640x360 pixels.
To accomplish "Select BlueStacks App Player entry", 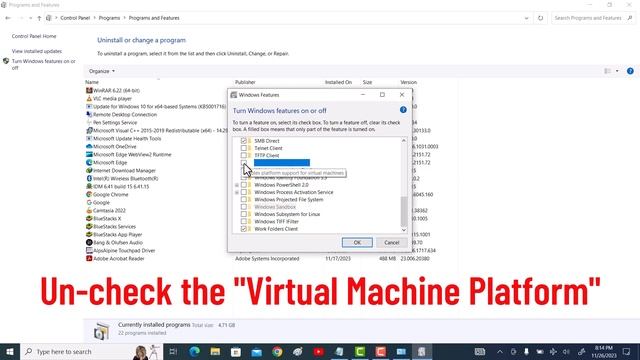I will [x=114, y=234].
